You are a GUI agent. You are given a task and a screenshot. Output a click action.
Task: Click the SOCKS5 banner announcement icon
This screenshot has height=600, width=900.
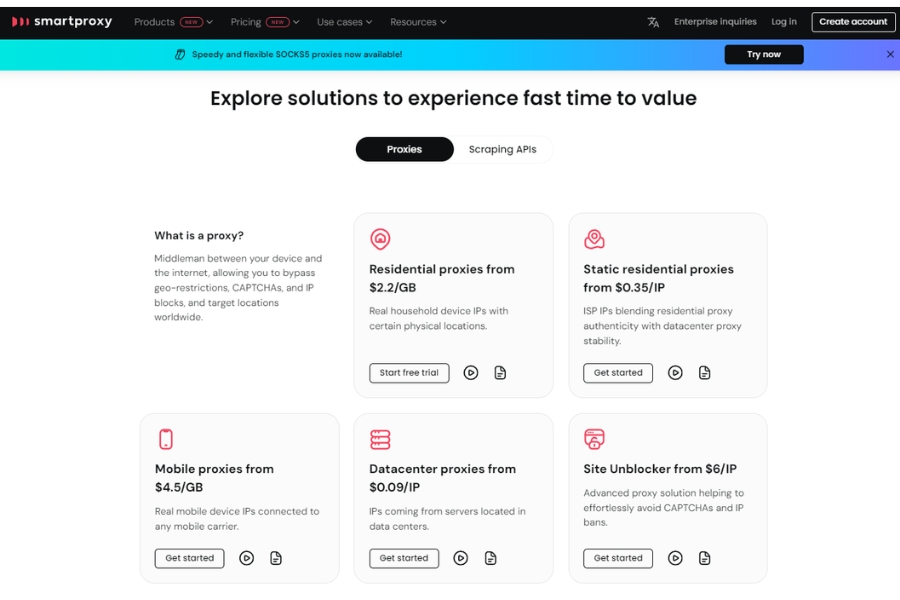pyautogui.click(x=180, y=55)
